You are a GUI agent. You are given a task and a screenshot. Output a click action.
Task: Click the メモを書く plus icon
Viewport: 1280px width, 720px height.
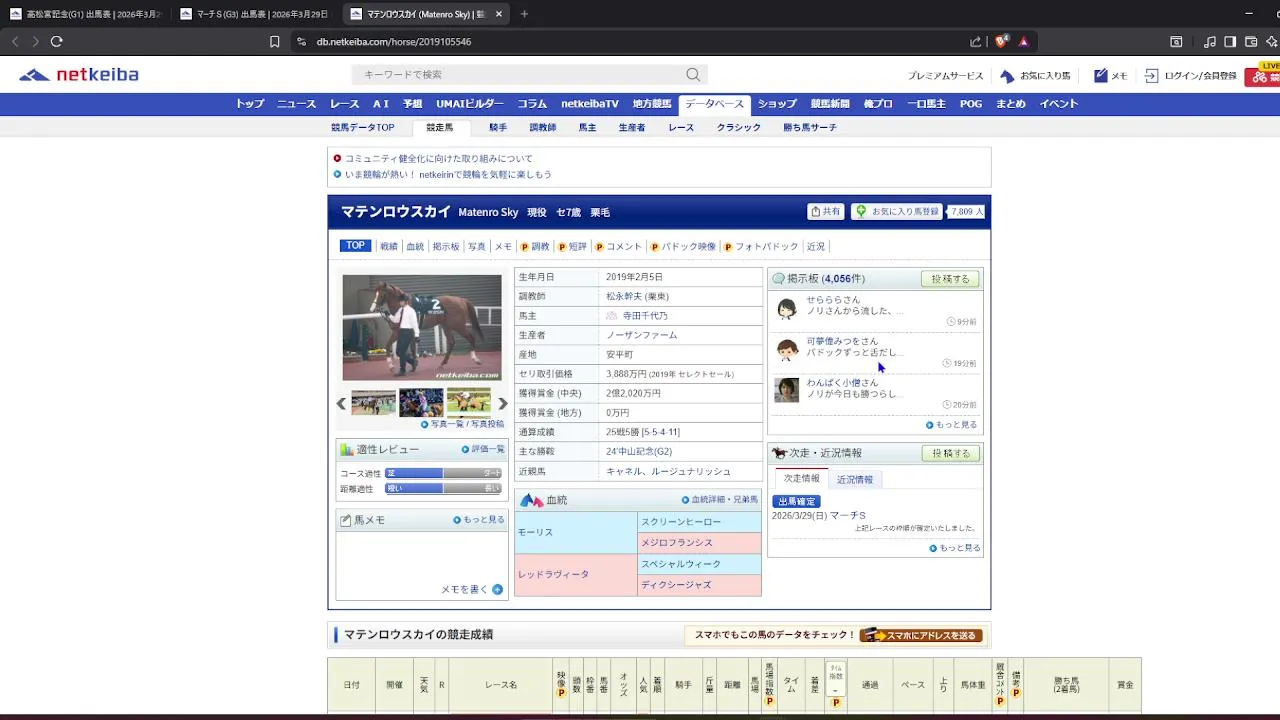click(498, 590)
